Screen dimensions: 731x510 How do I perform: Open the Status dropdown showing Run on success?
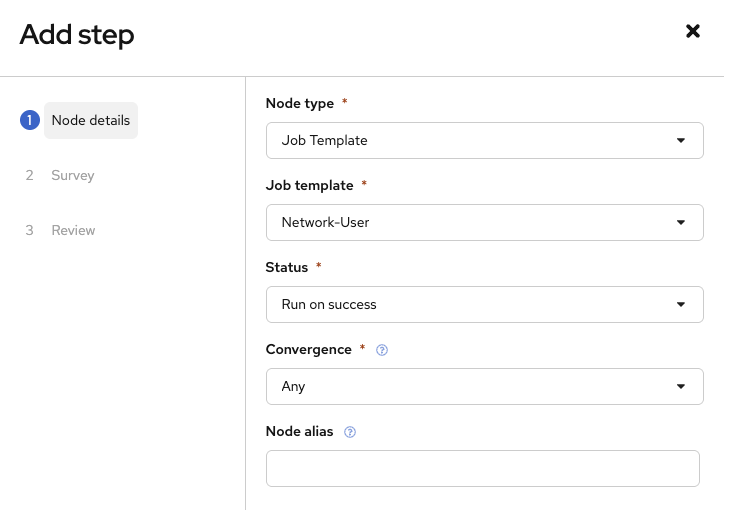[484, 304]
